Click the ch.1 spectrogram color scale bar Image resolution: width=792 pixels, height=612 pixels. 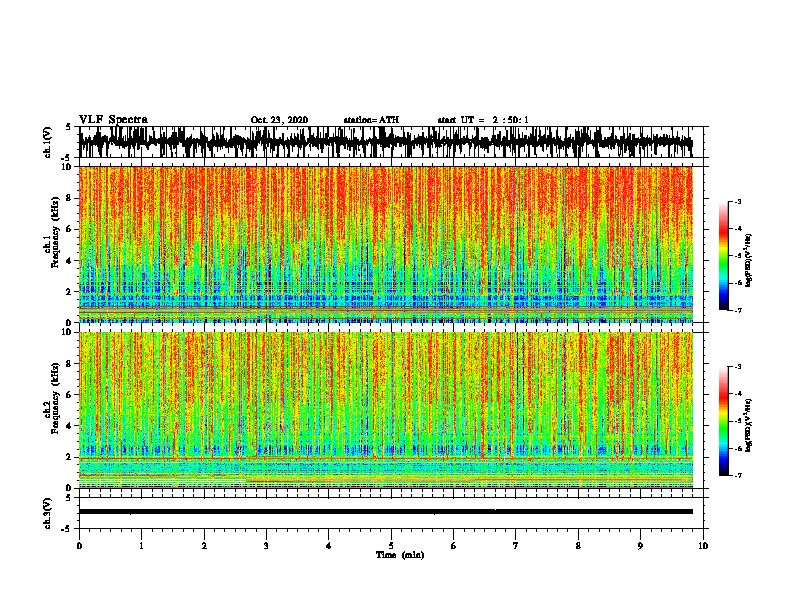point(723,256)
